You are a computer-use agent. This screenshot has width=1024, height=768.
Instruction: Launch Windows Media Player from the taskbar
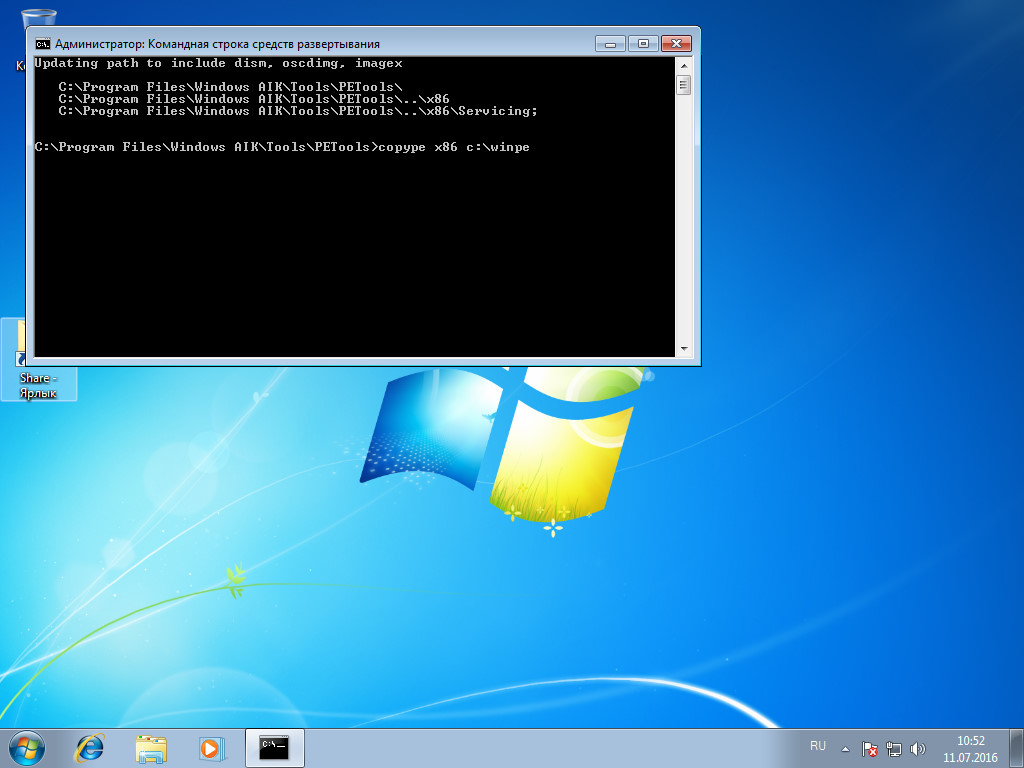tap(210, 747)
